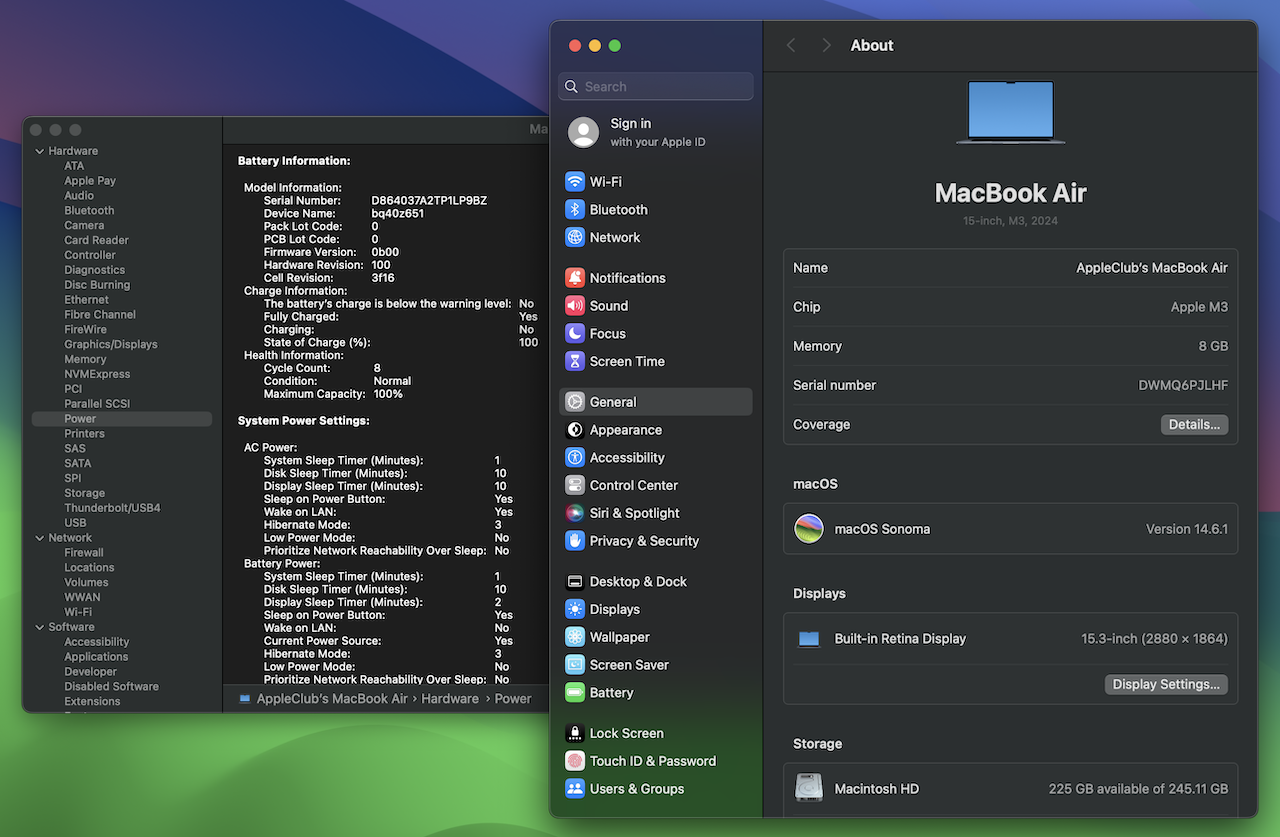
Task: Click the Sound speaker icon
Action: point(575,306)
